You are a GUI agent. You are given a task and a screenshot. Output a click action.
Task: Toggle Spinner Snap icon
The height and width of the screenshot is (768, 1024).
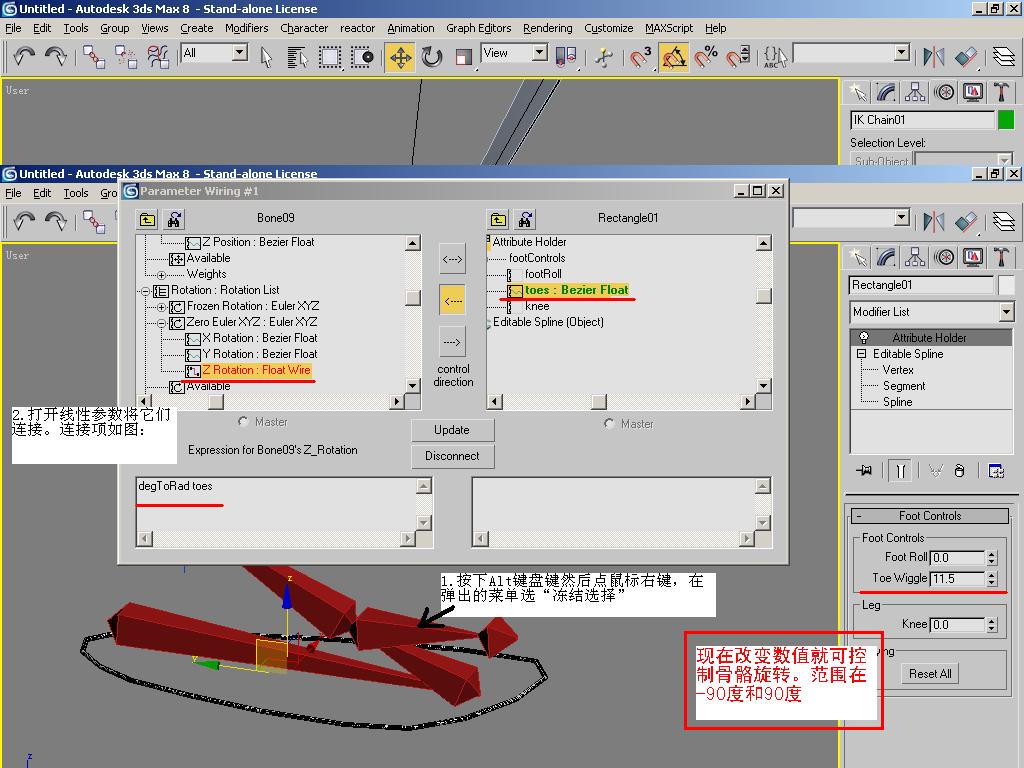(737, 57)
